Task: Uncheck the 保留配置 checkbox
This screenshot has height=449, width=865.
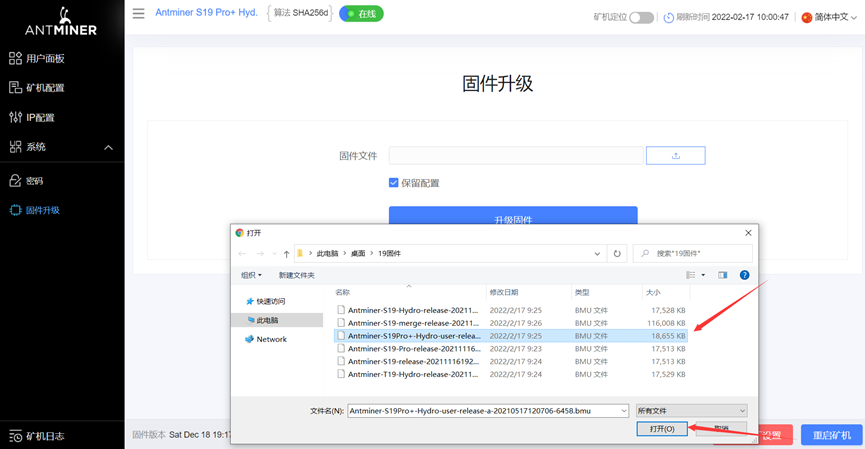Action: click(393, 183)
